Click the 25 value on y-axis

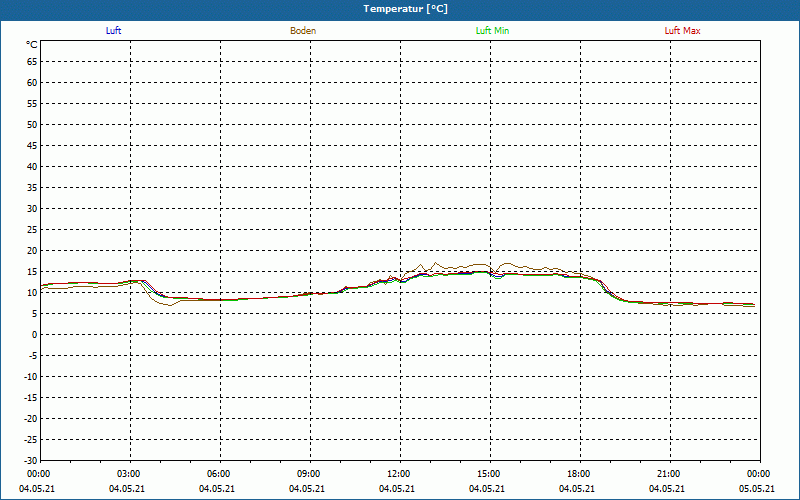click(x=32, y=230)
